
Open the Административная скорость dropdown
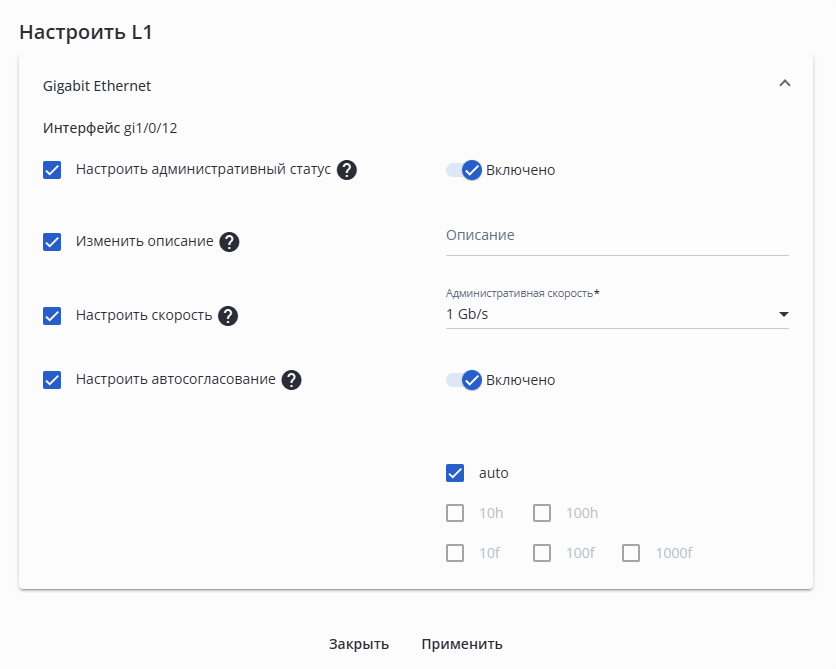click(x=616, y=315)
